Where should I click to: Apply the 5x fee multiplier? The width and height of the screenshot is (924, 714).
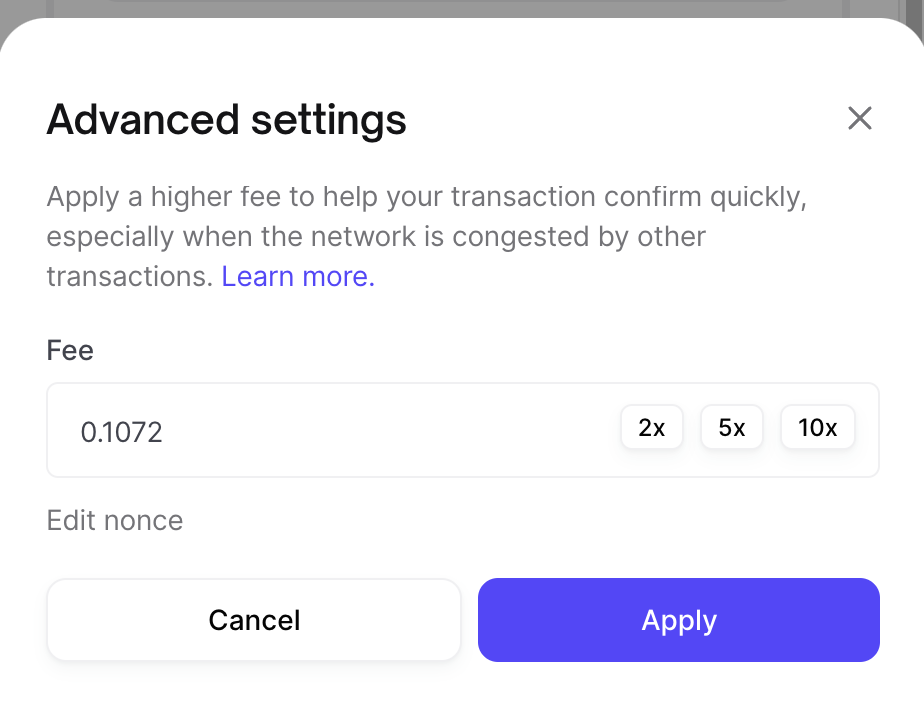pyautogui.click(x=731, y=427)
